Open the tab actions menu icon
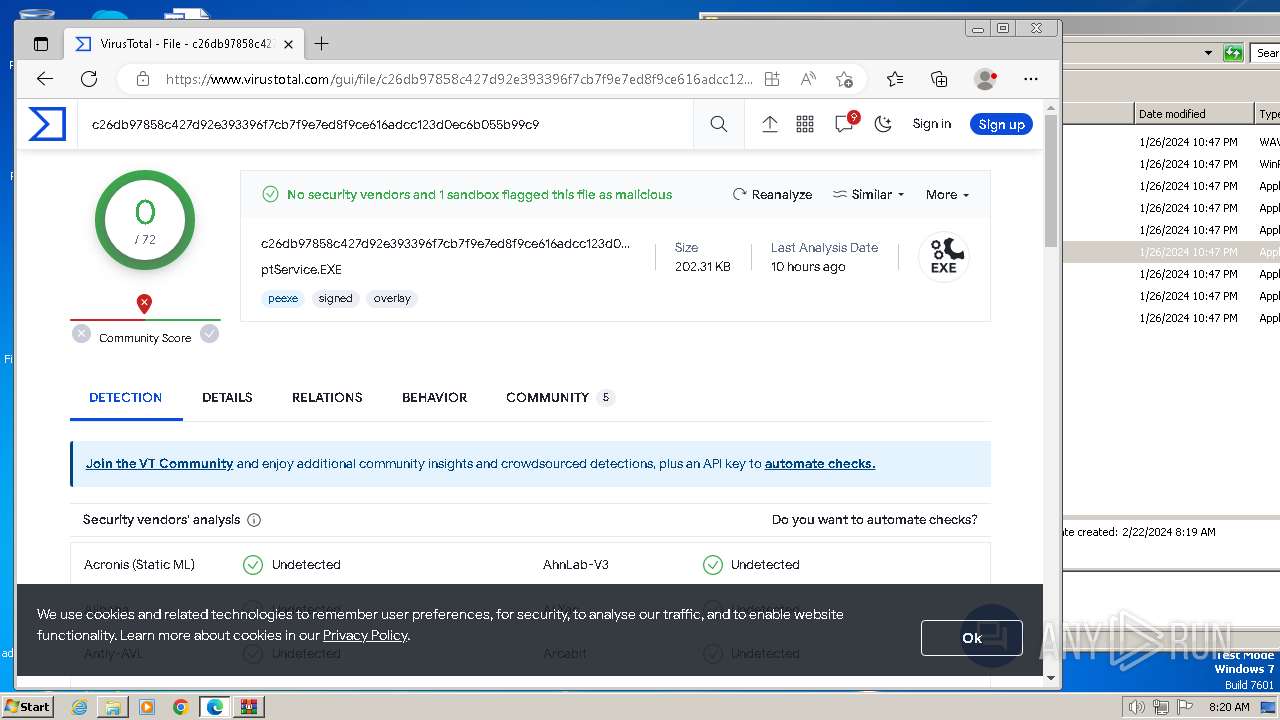The image size is (1280, 720). click(41, 44)
